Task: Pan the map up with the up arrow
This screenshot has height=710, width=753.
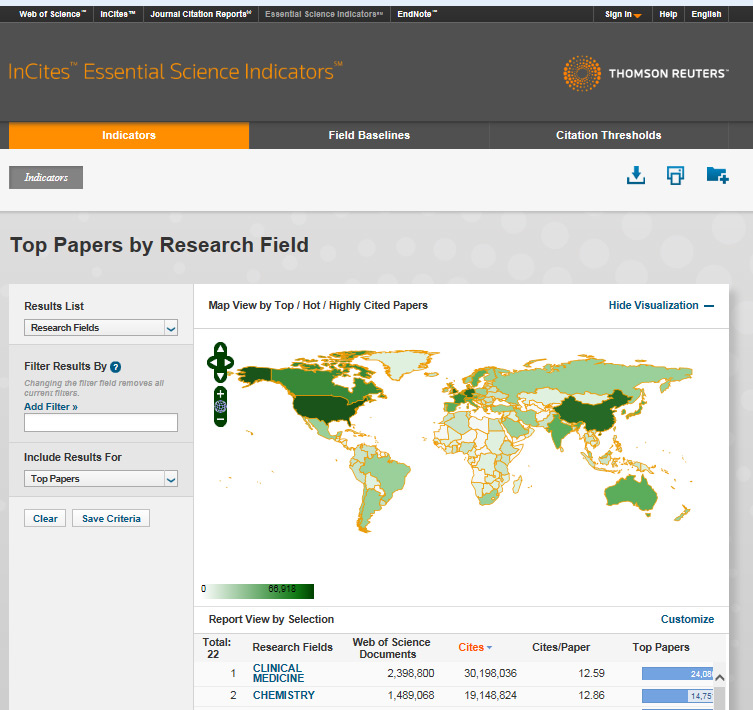Action: pos(220,348)
